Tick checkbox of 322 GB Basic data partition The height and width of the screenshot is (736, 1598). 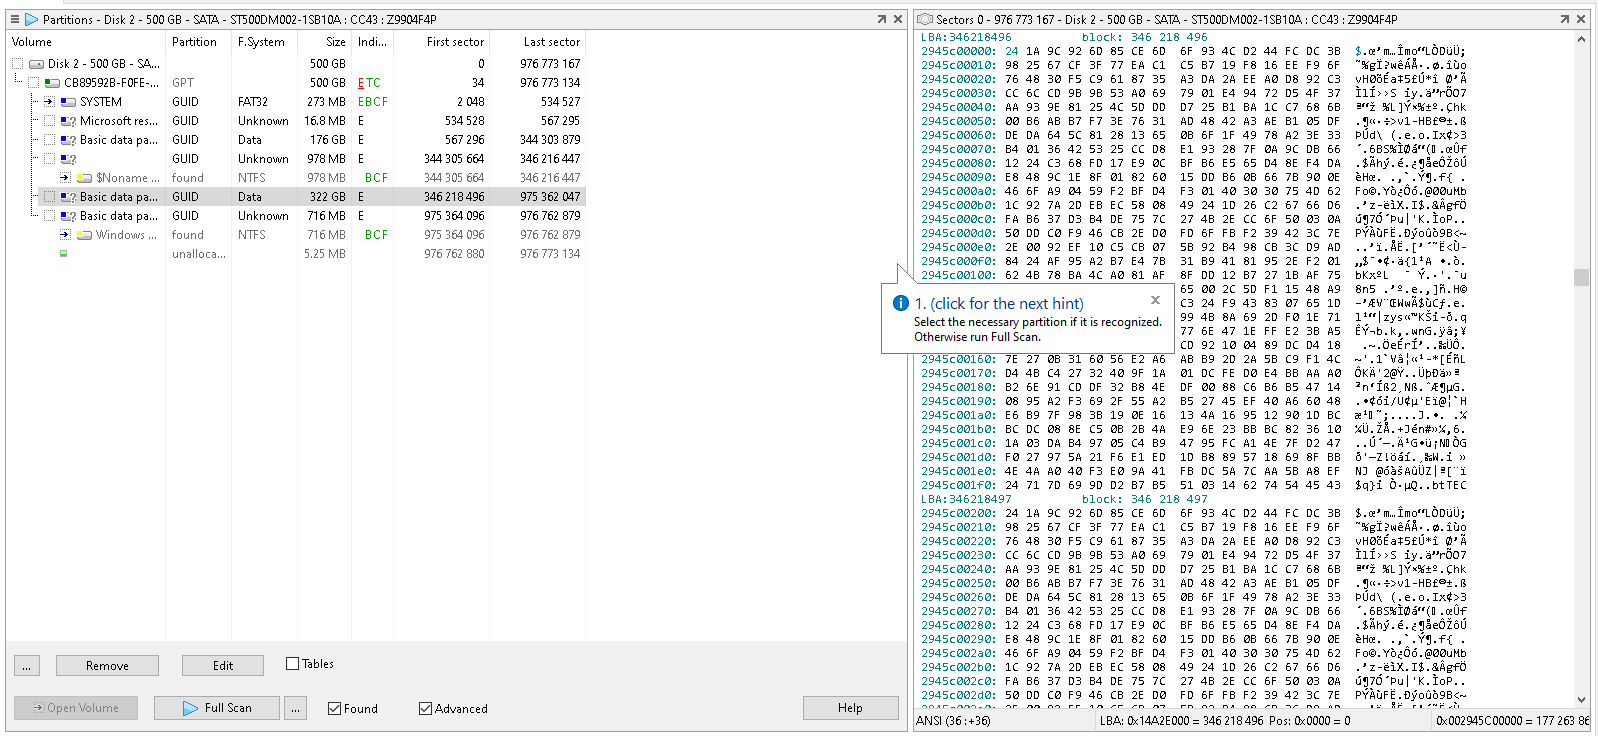50,197
